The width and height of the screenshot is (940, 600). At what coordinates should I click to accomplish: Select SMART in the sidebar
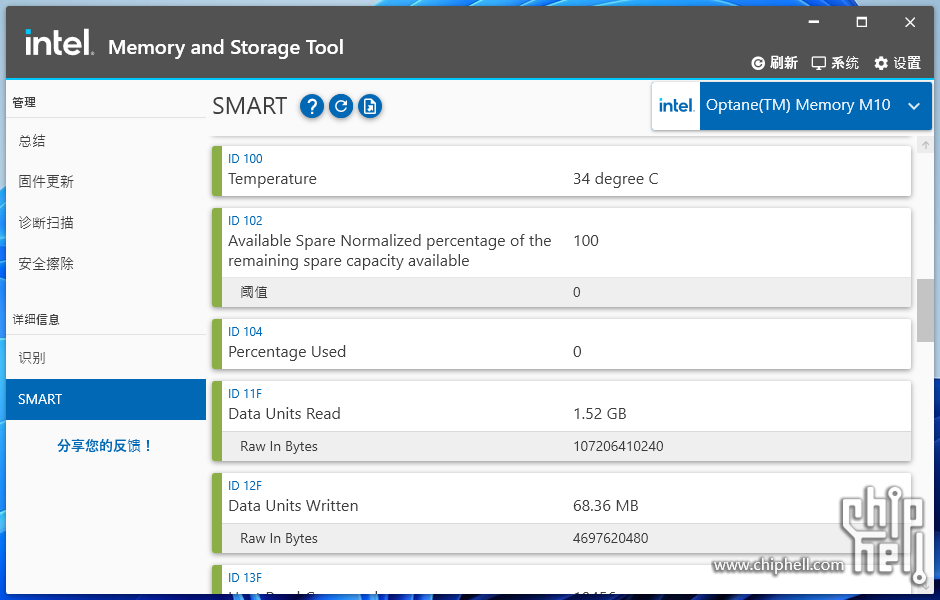click(40, 399)
